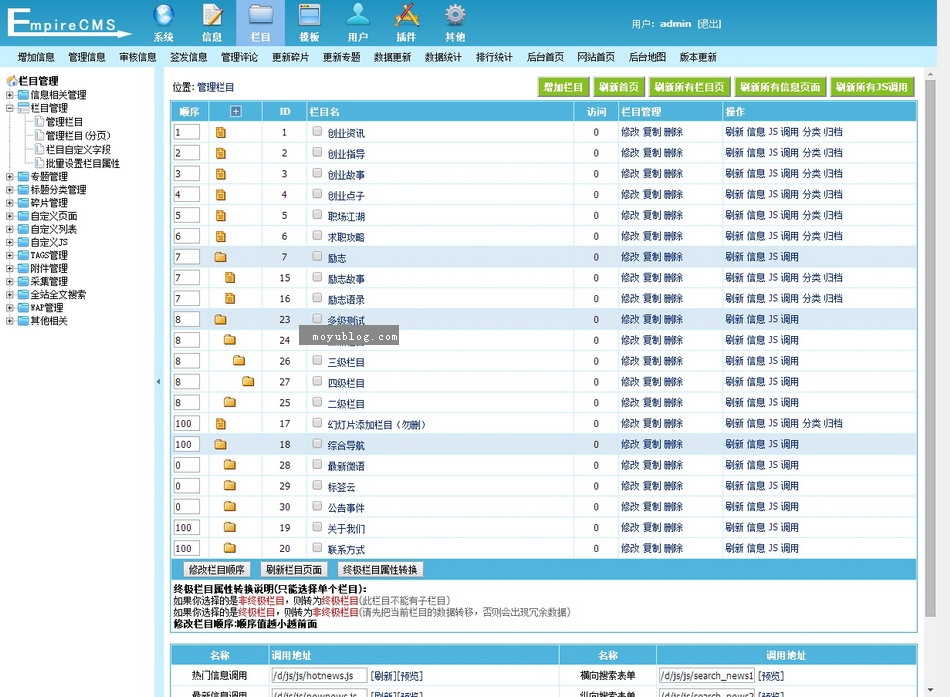Open the 版本更新 menu item

698,57
